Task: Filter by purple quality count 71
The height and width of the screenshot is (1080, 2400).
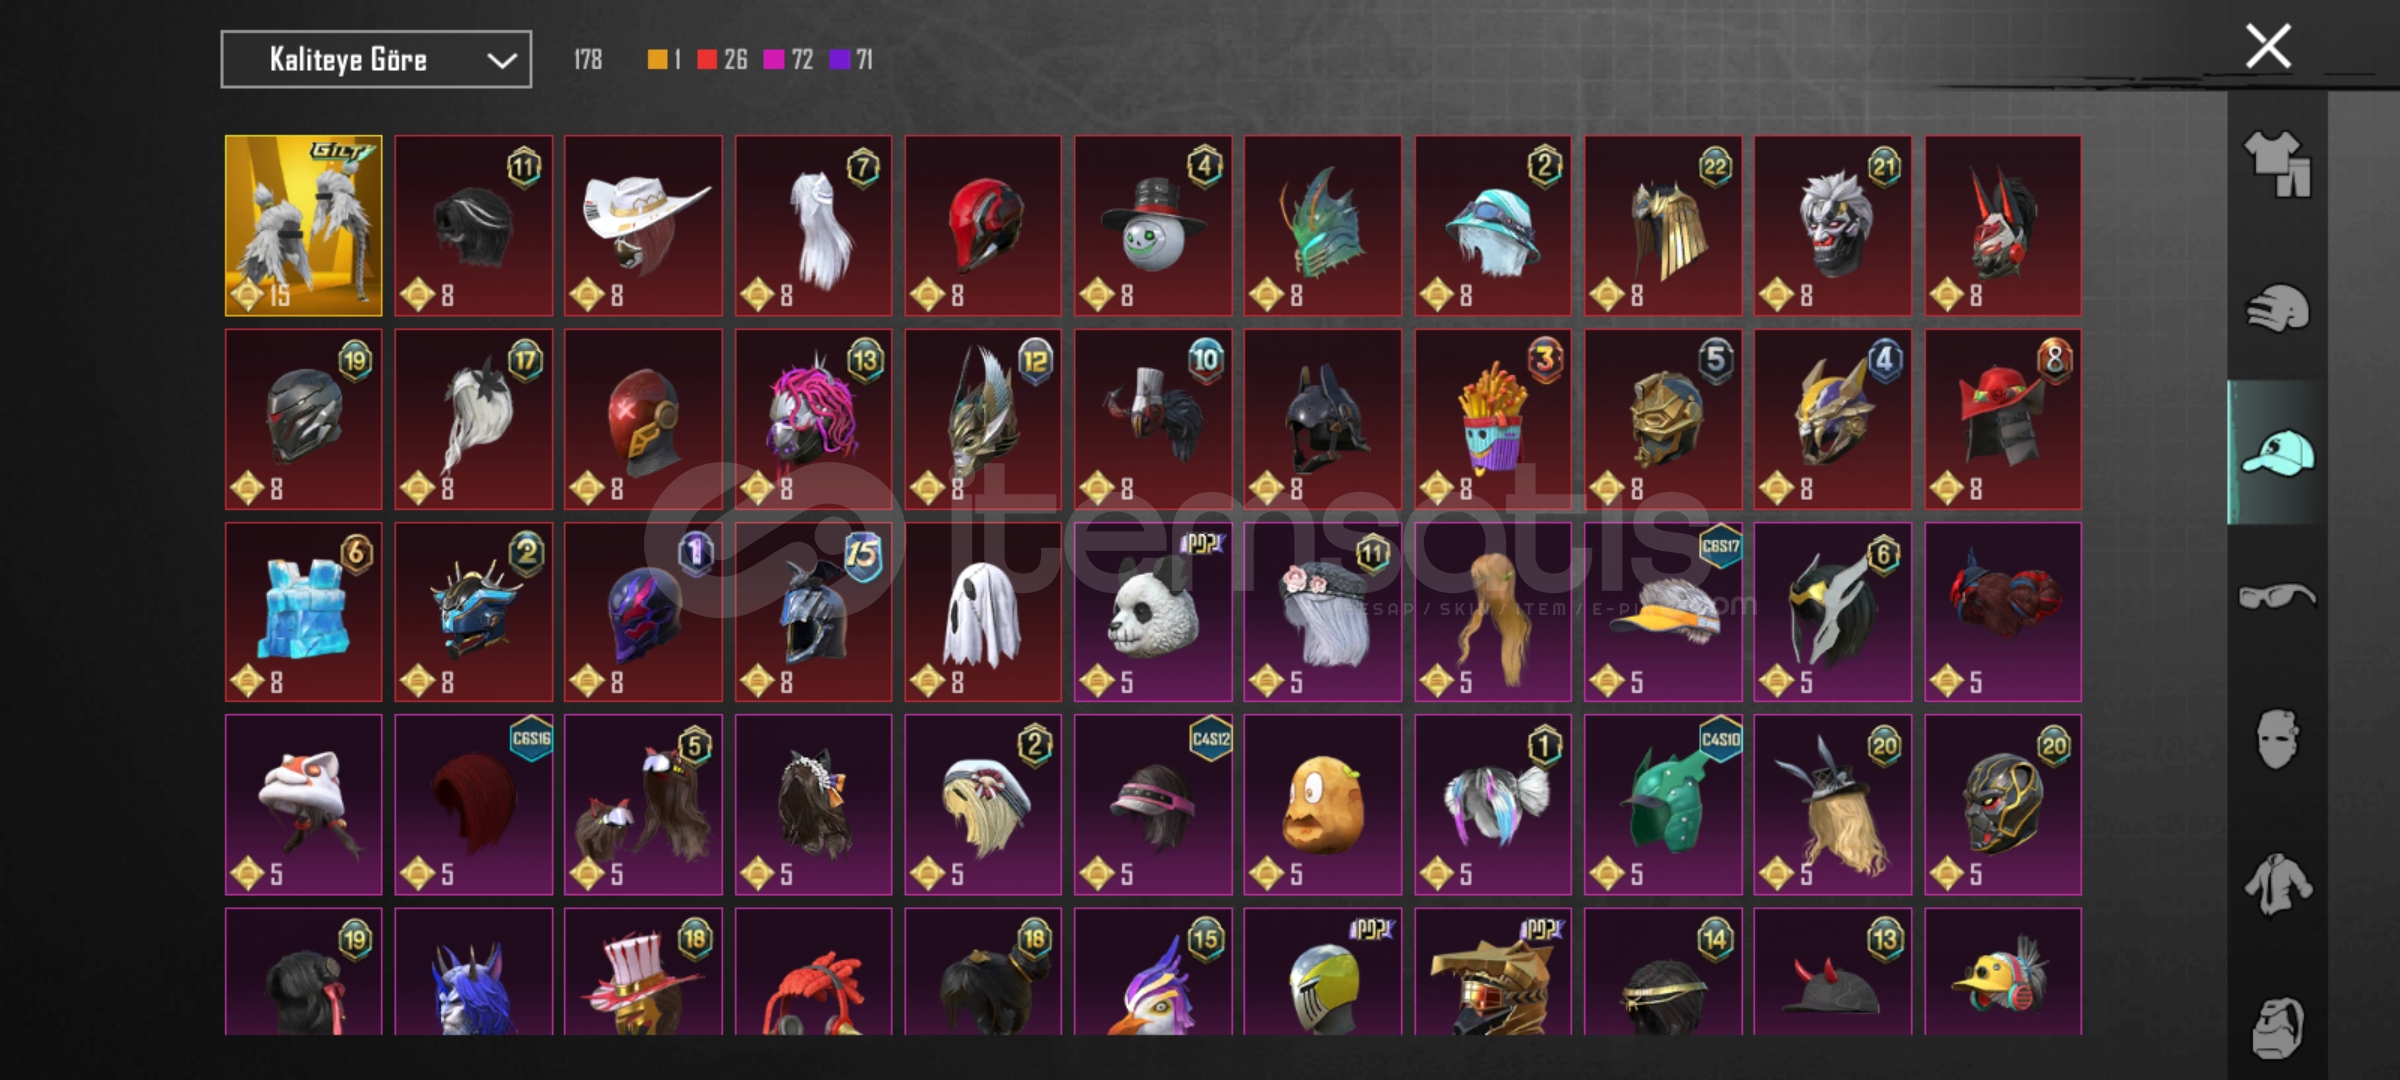Action: click(x=852, y=60)
